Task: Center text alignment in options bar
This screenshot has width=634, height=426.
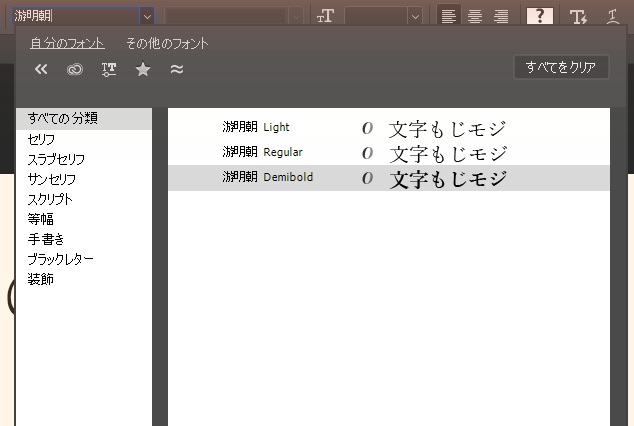Action: [475, 16]
